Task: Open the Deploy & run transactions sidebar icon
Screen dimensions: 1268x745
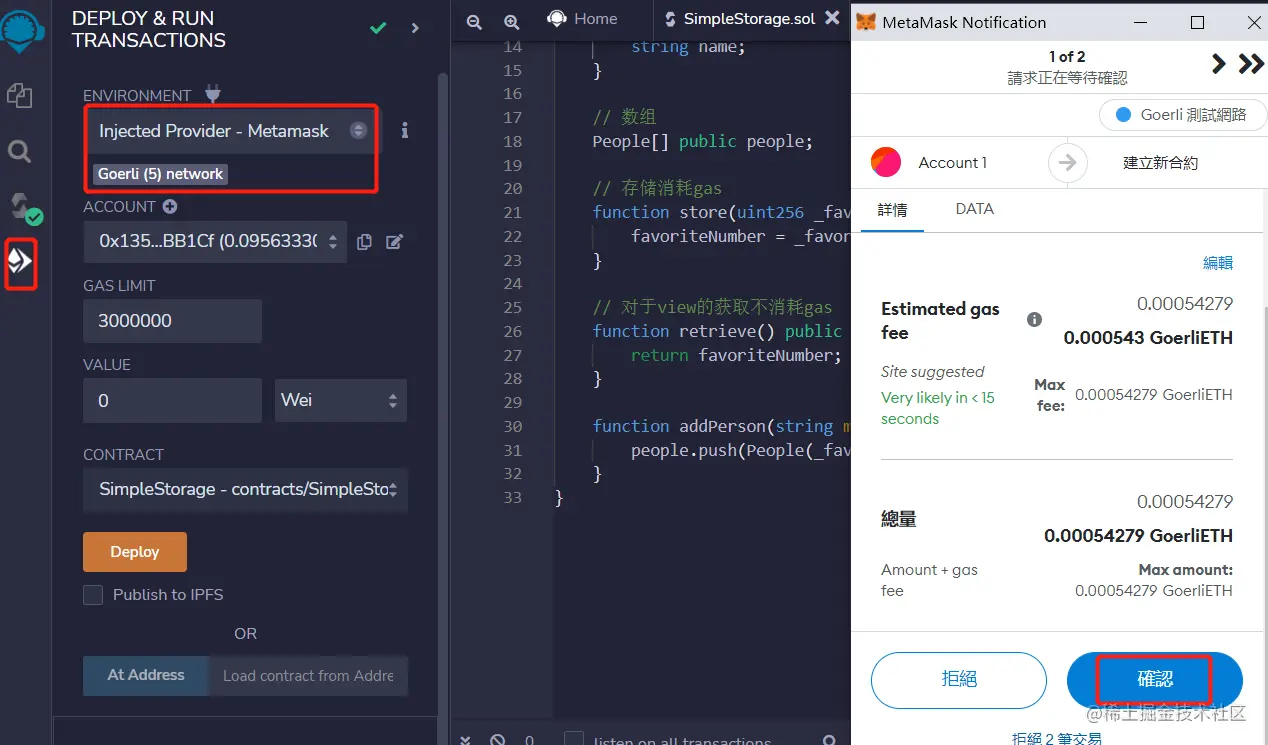Action: click(x=20, y=262)
